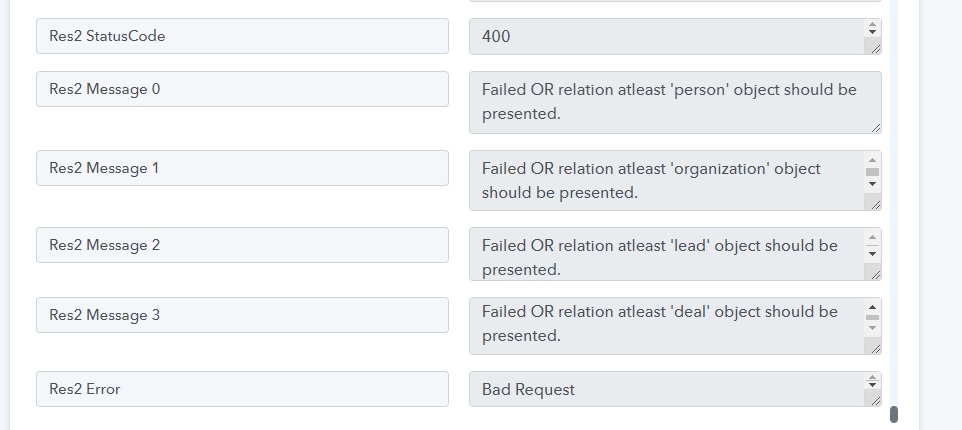
Task: Click the Res2 Message 2 label field
Action: [242, 245]
